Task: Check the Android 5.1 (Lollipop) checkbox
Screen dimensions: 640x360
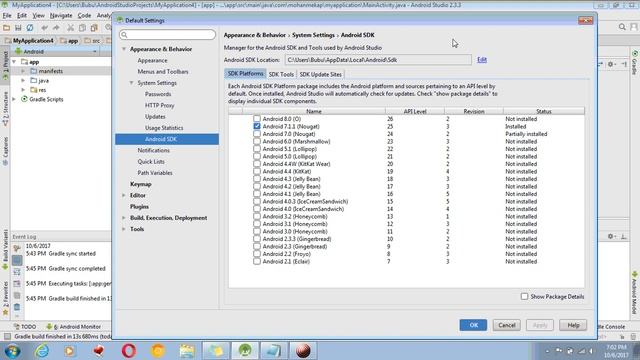Action: (257, 149)
